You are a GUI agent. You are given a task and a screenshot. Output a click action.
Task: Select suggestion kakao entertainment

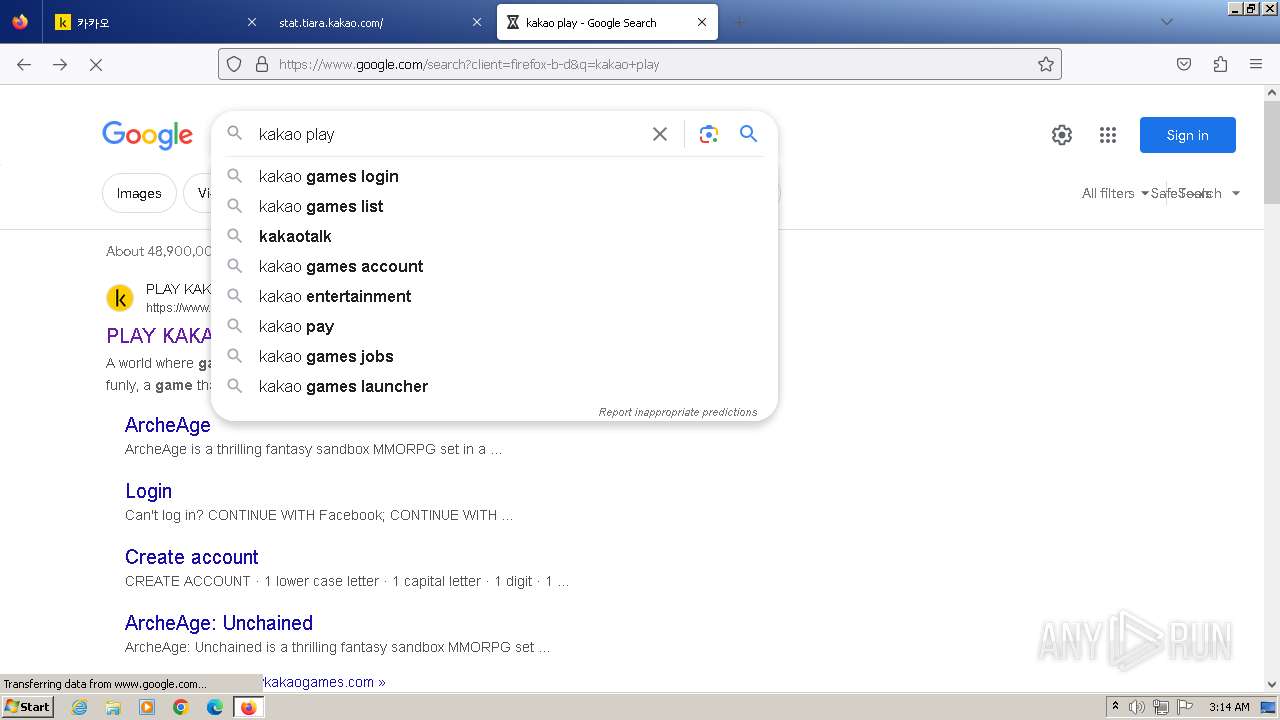coord(494,296)
